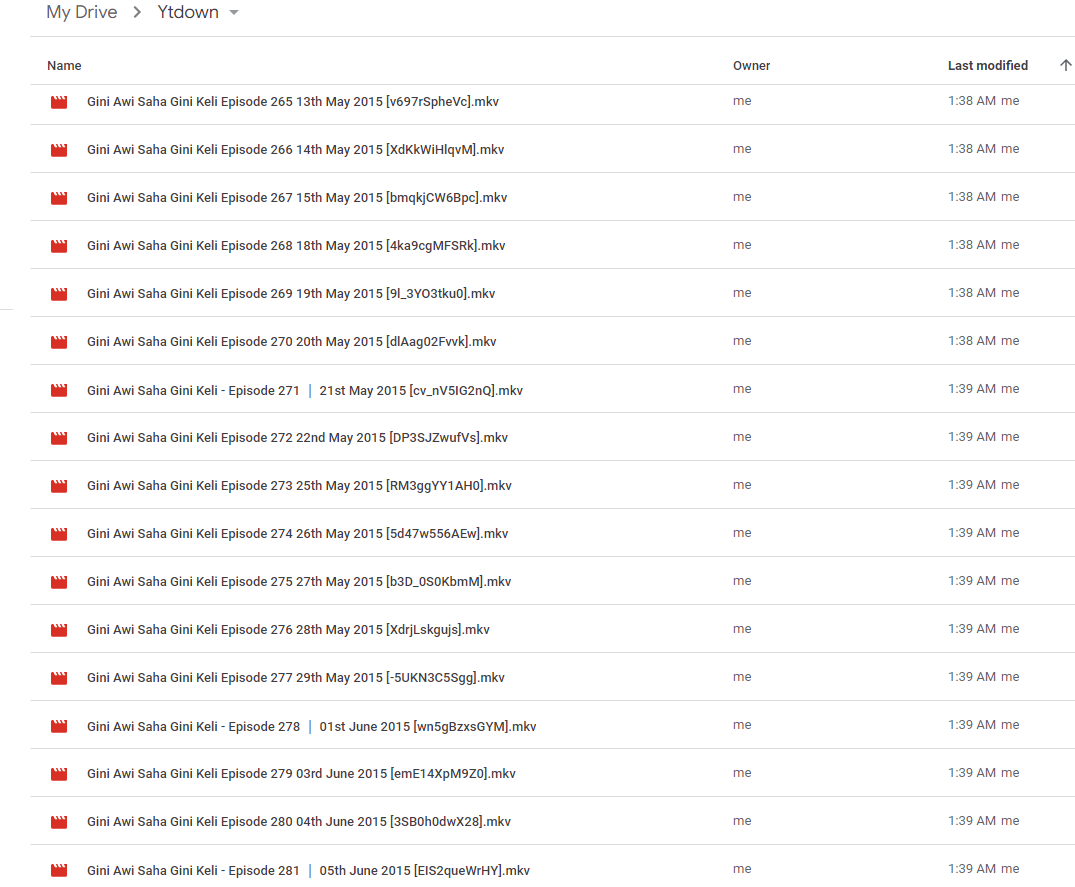The image size is (1075, 887).
Task: Select file name Episode 265 13th May 2015
Action: coord(293,101)
